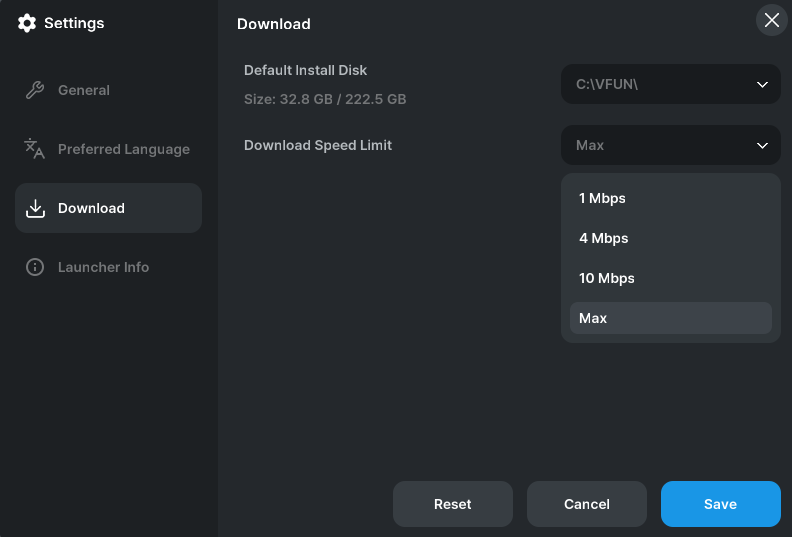Reset settings to defaults
Image resolution: width=792 pixels, height=537 pixels.
(x=453, y=504)
